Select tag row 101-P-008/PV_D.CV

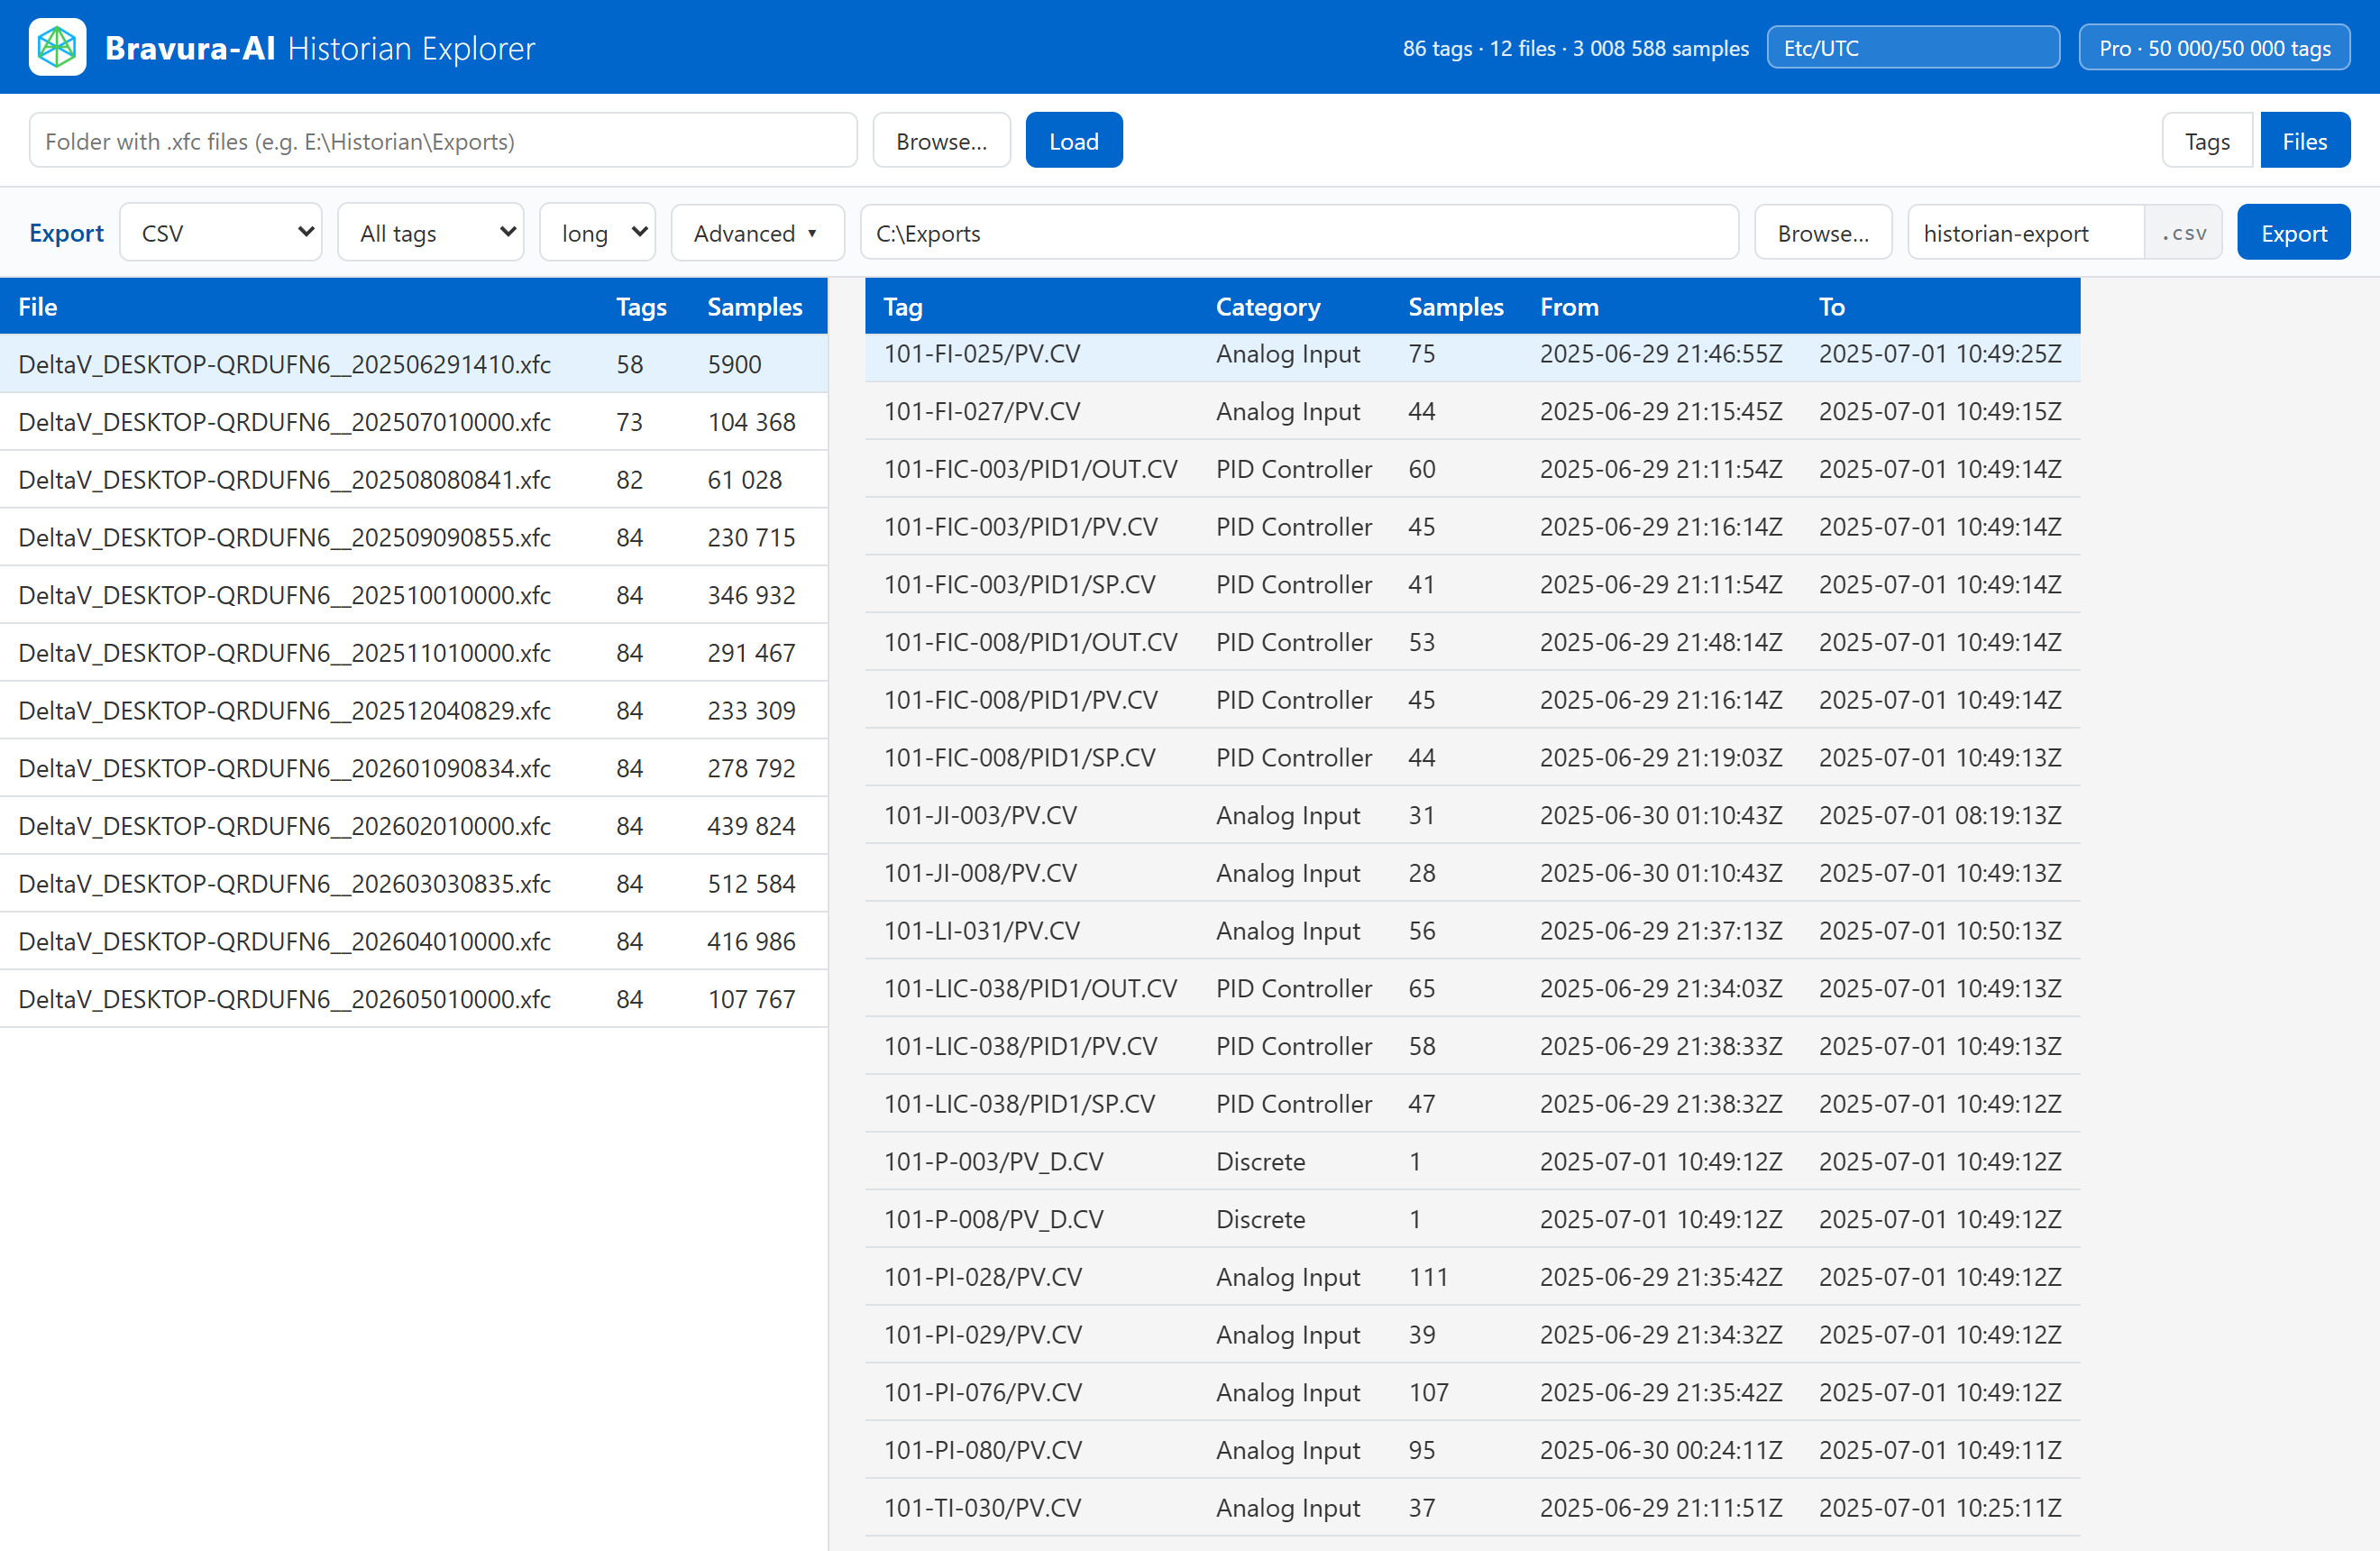pyautogui.click(x=1472, y=1219)
